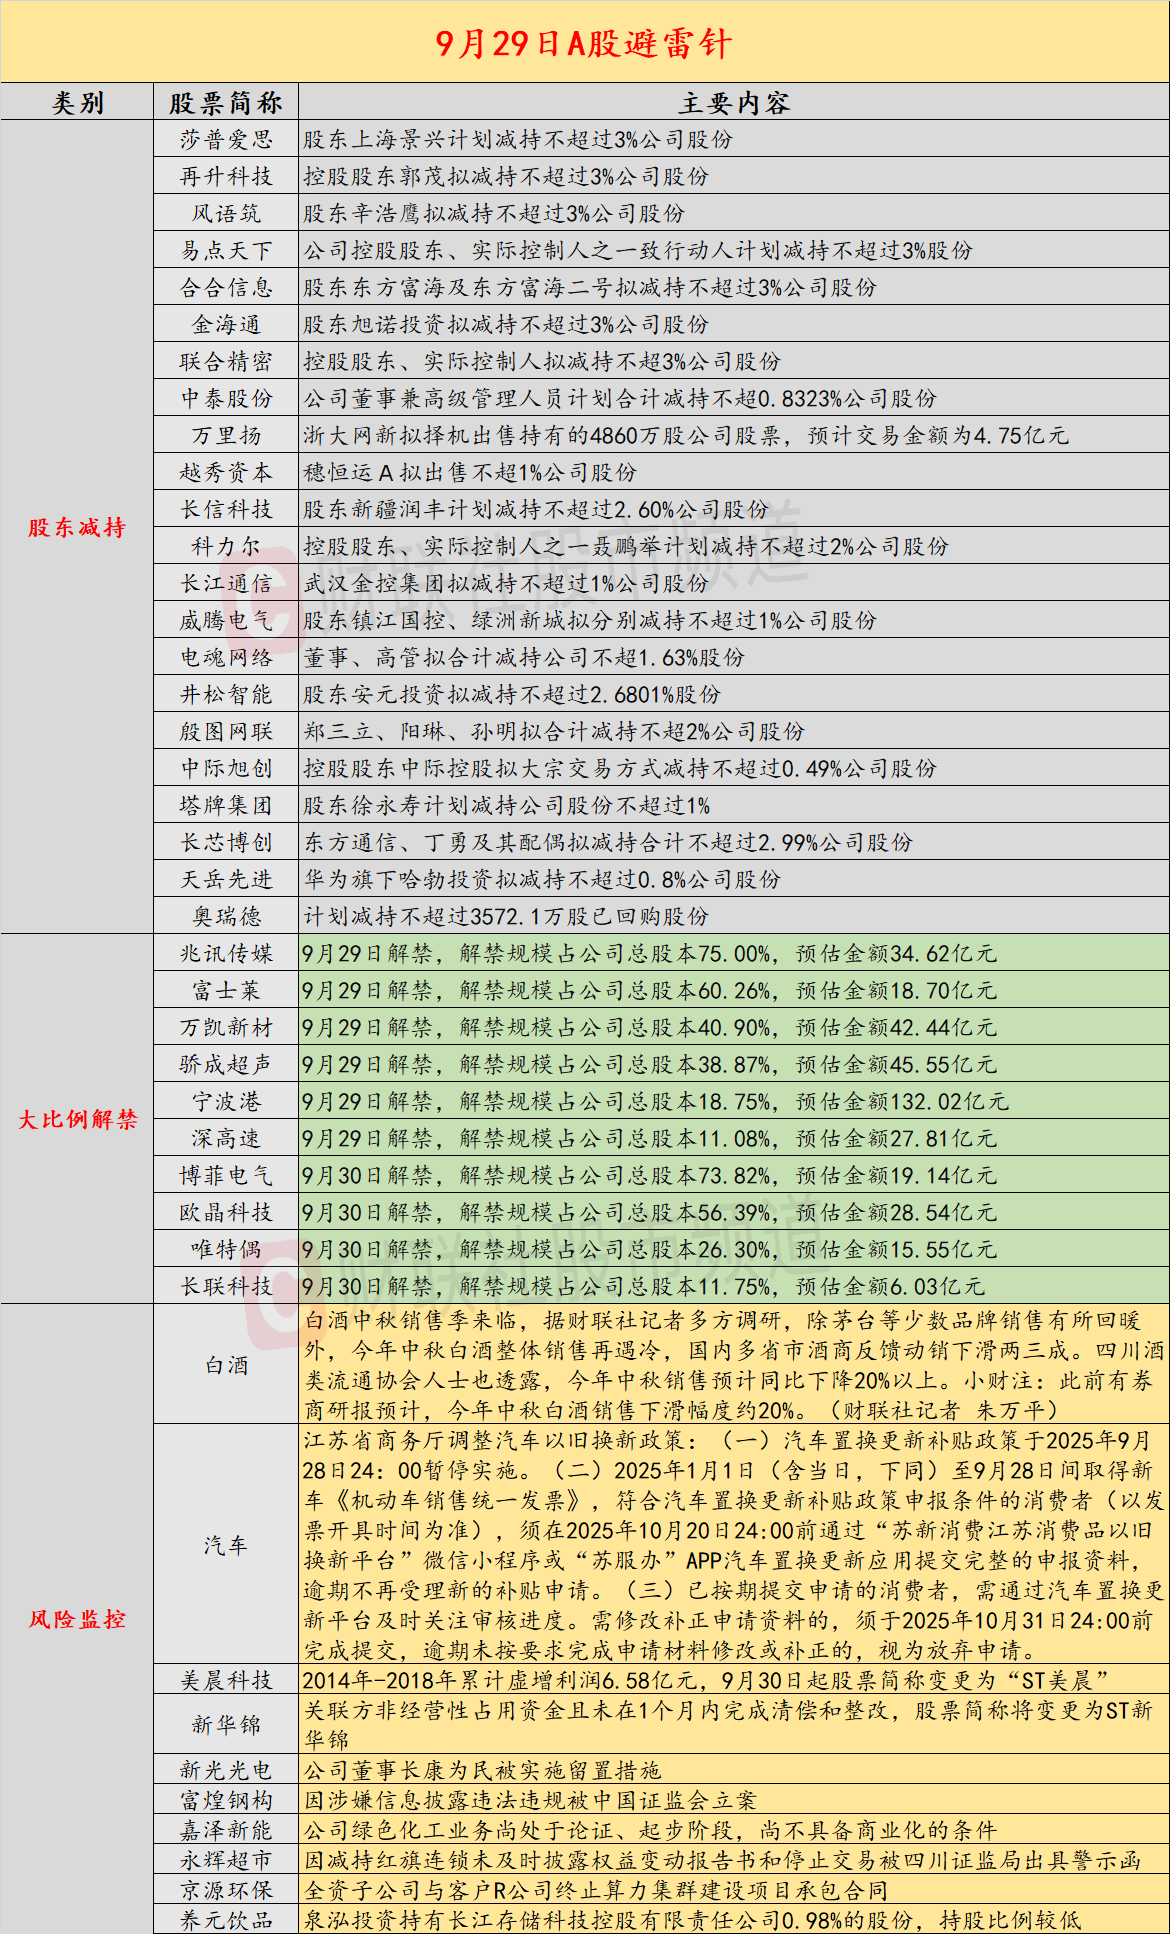The height and width of the screenshot is (1934, 1170).
Task: Select stock name 富煌钢构
Action: (226, 1800)
